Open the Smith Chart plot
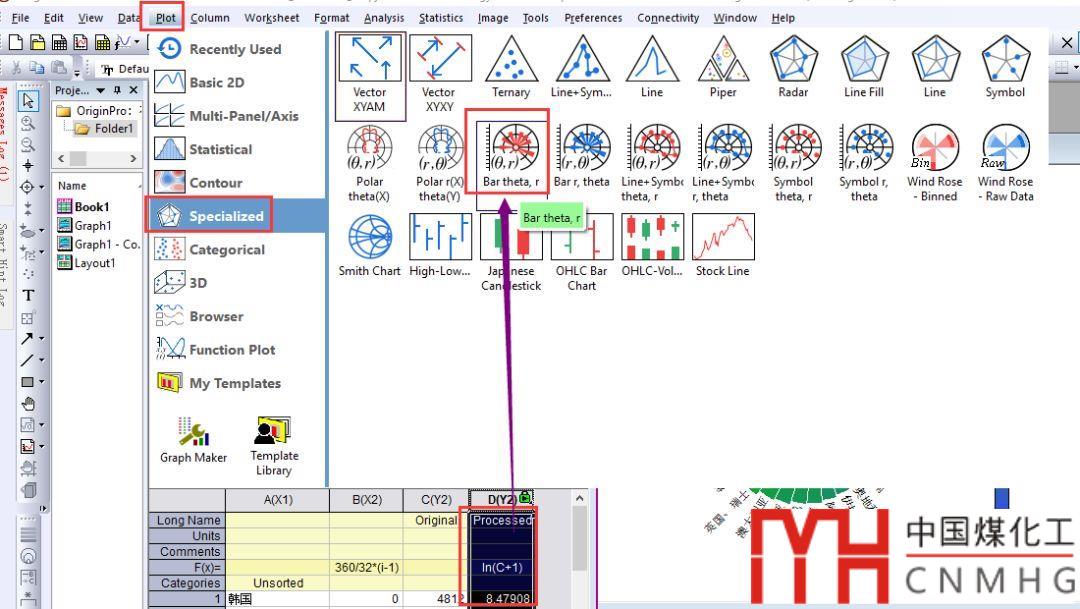Viewport: 1080px width, 609px height. click(x=369, y=245)
